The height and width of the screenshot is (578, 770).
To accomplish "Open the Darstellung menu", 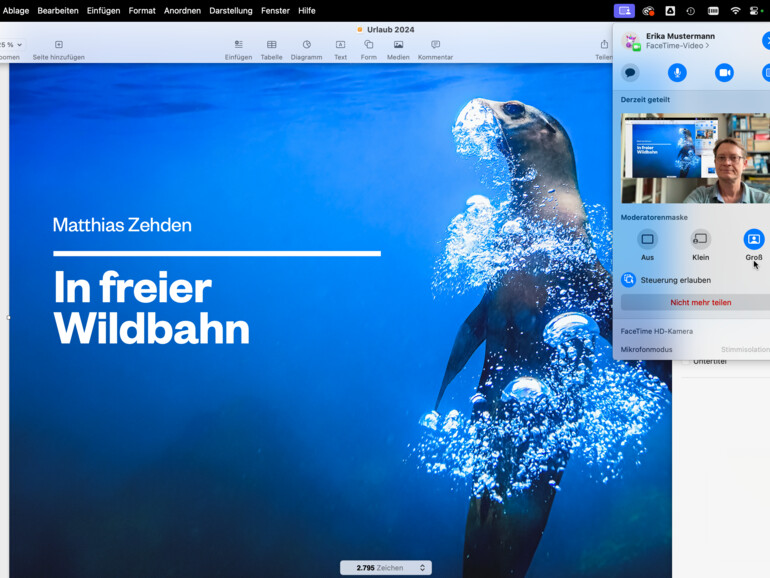I will click(x=231, y=10).
